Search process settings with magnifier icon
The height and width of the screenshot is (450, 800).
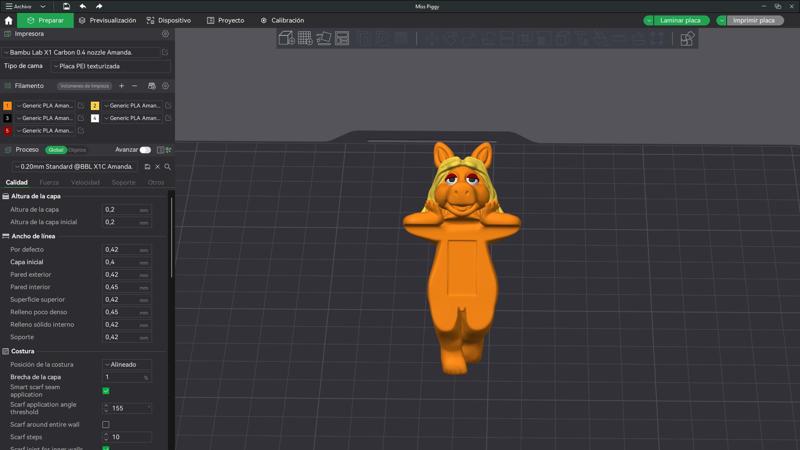coord(167,167)
